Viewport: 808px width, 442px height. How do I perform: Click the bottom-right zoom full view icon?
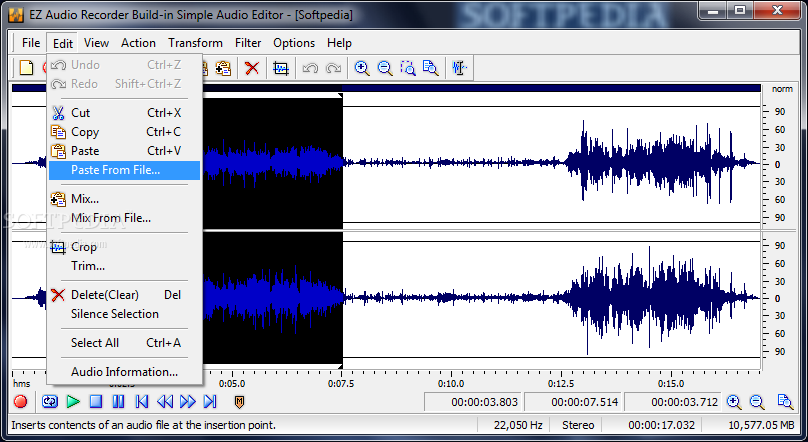coord(785,401)
